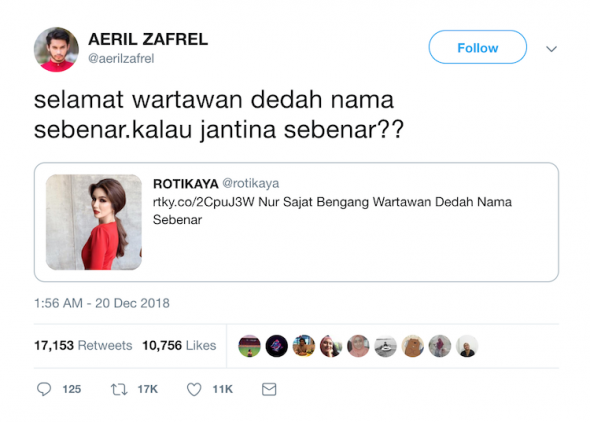Send tweet via envelope message icon
Screen dimensions: 590x422
click(269, 389)
